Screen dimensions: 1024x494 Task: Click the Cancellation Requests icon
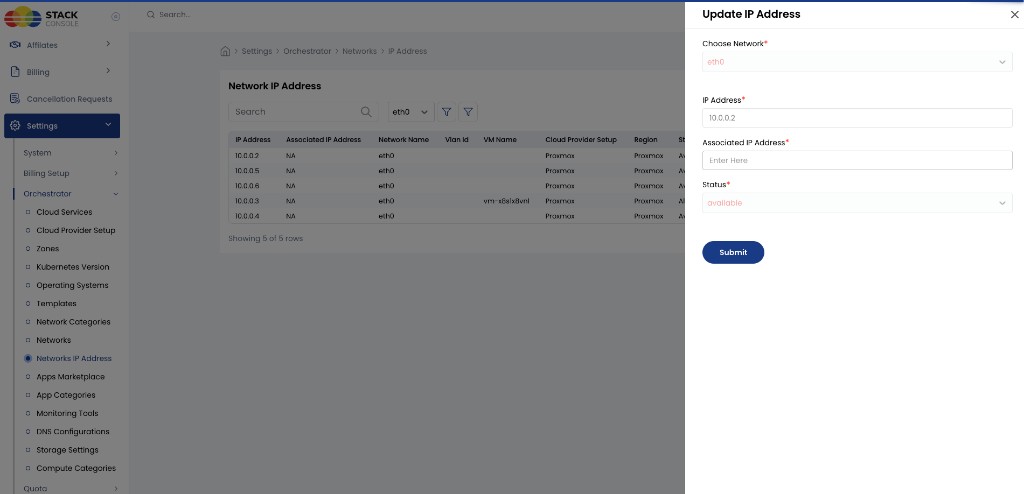click(x=15, y=99)
